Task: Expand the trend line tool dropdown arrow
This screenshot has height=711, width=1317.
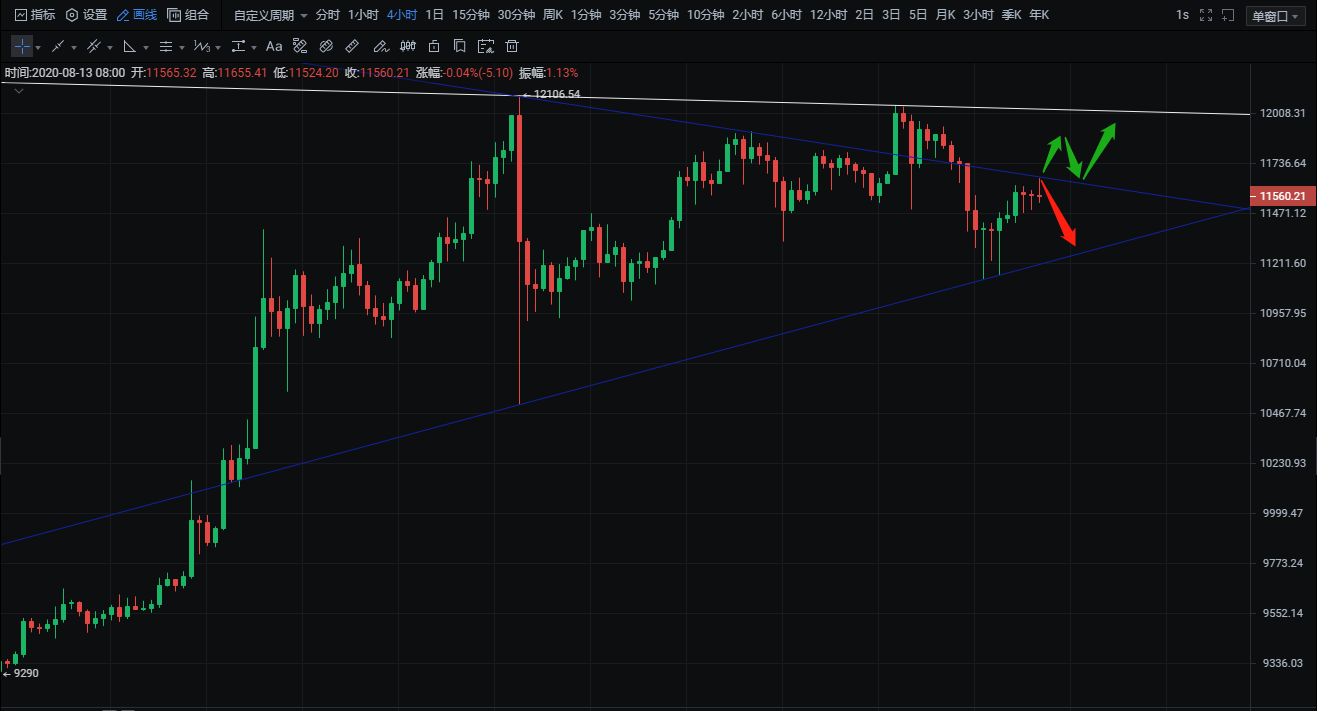Action: (x=74, y=47)
